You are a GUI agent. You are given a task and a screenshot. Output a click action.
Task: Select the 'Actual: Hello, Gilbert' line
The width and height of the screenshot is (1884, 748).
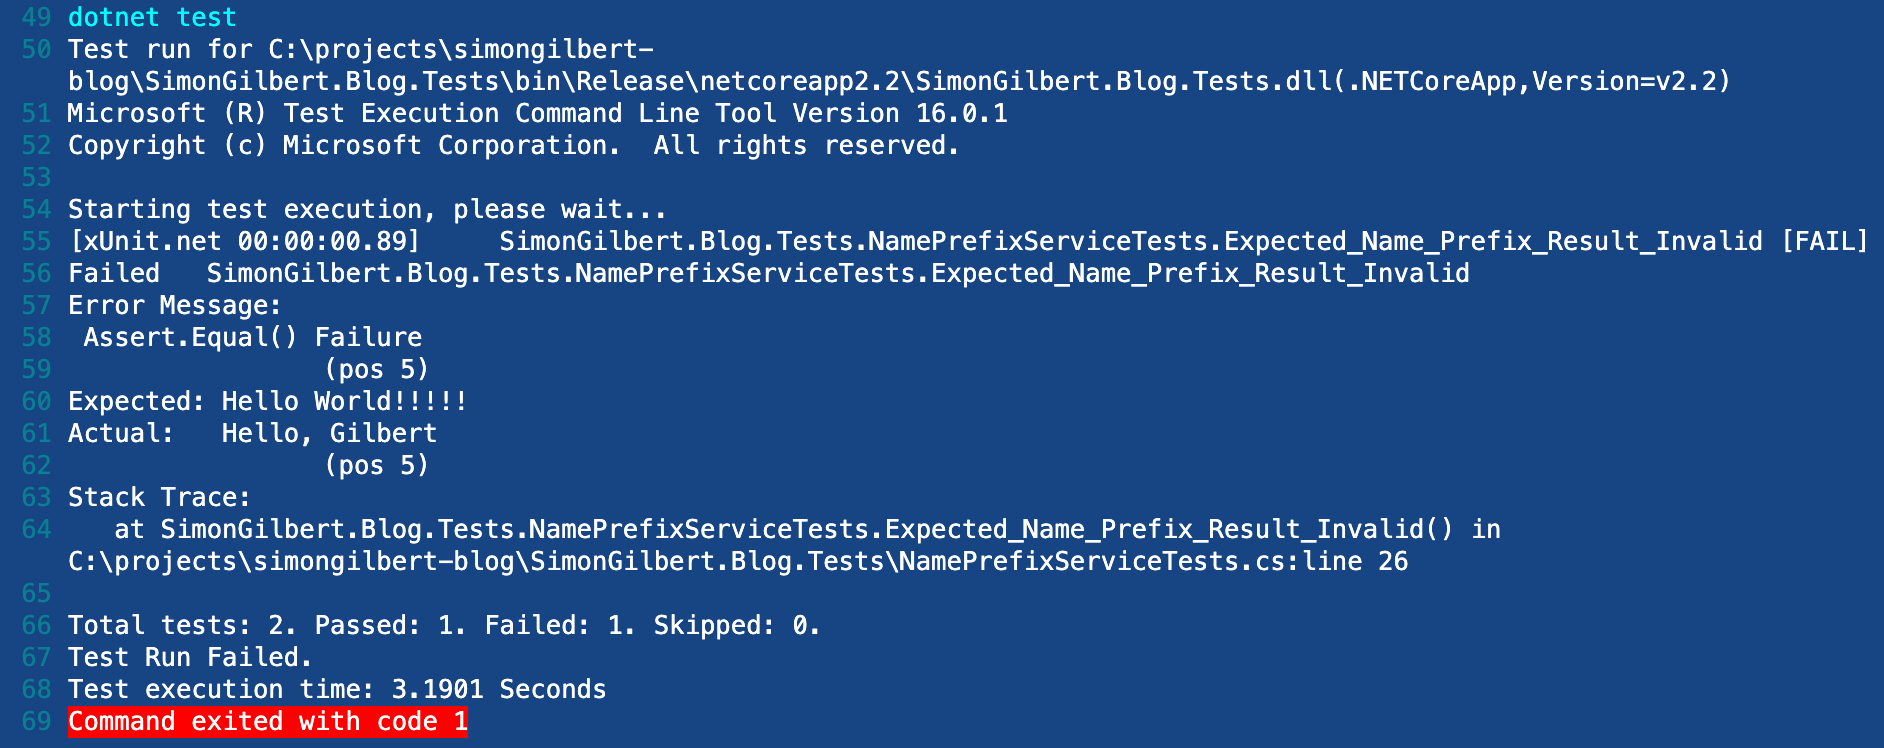tap(253, 433)
